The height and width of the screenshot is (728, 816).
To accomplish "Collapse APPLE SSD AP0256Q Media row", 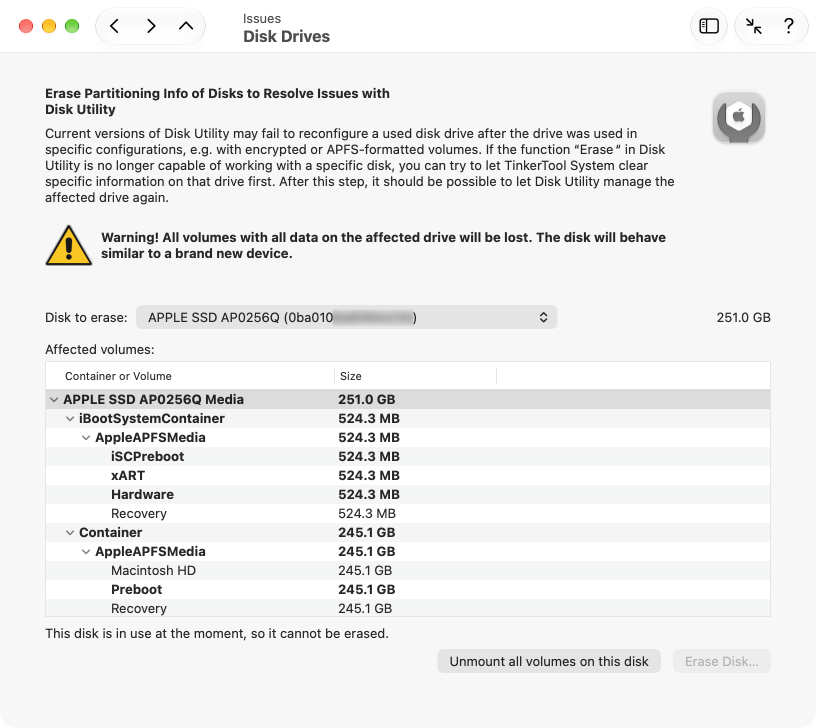I will point(54,400).
